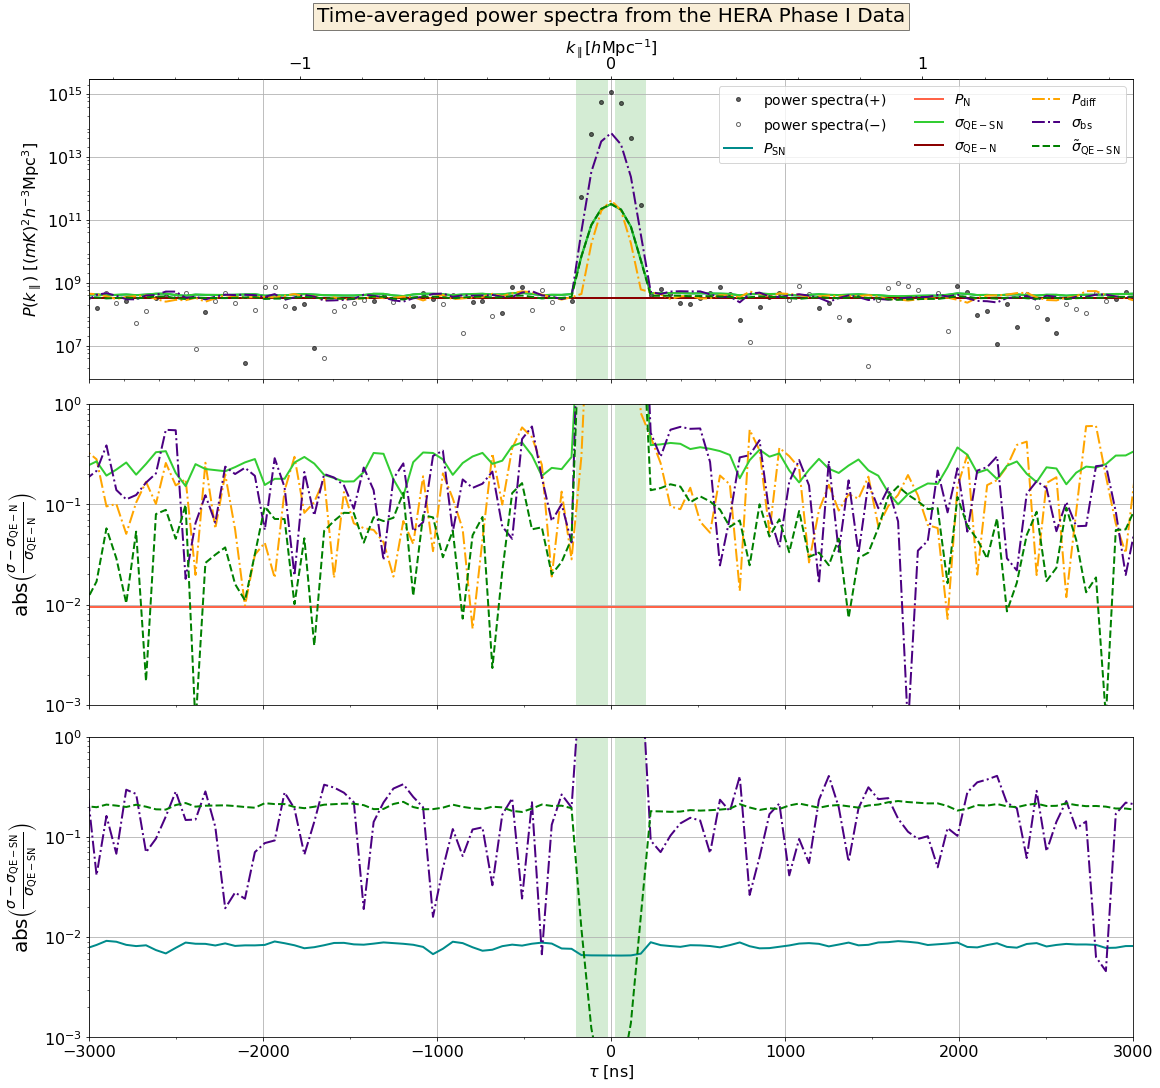Click the 3000 tick label on the bottom axis
1160x1088 pixels.
point(1132,1052)
